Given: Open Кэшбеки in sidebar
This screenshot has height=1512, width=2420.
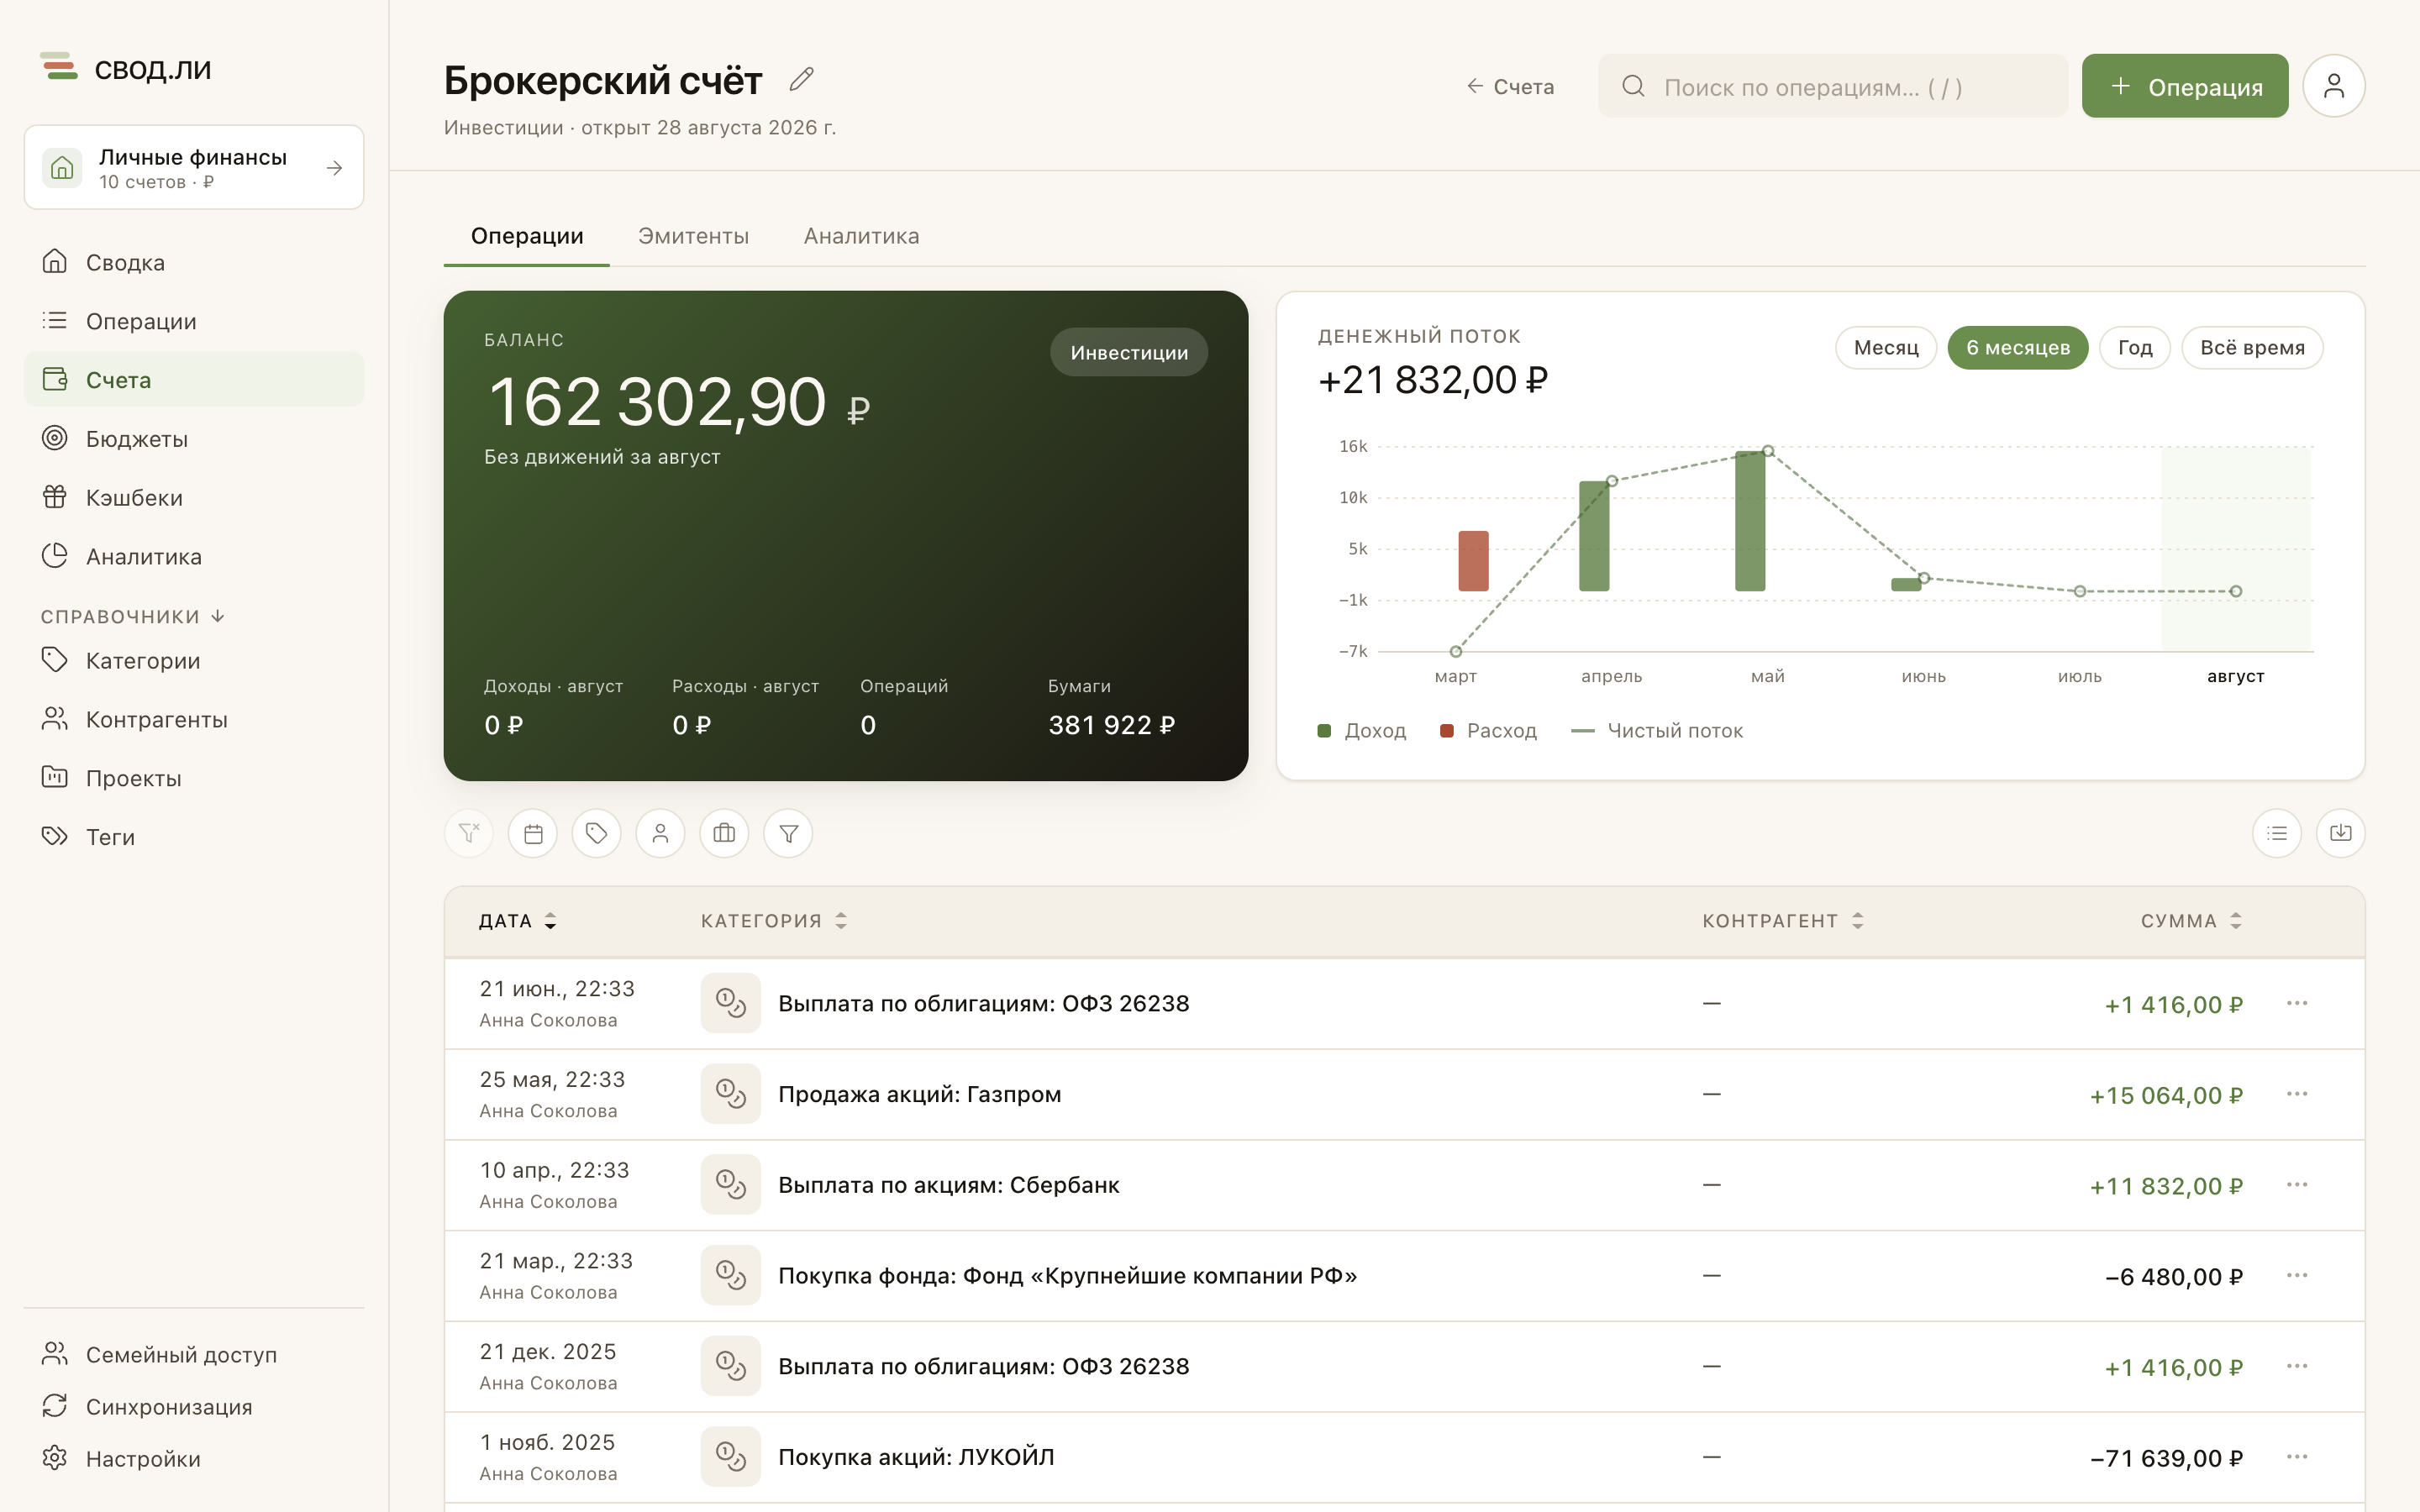Looking at the screenshot, I should tap(194, 497).
